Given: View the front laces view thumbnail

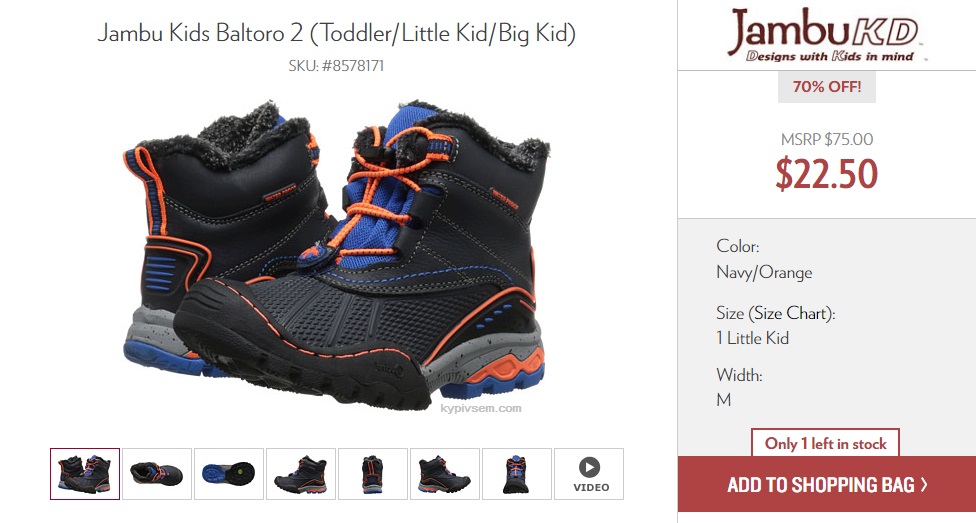Looking at the screenshot, I should tap(517, 474).
